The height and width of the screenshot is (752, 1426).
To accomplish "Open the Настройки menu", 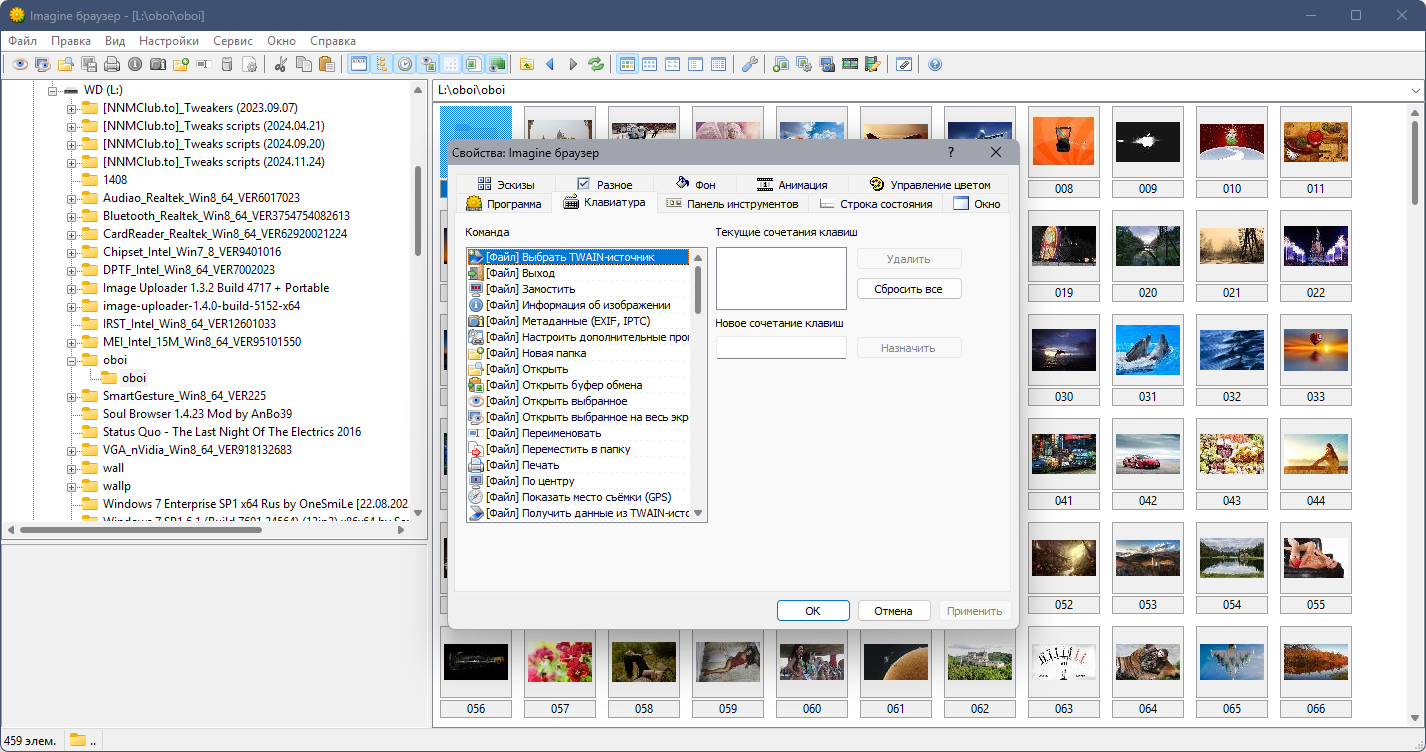I will click(x=169, y=41).
